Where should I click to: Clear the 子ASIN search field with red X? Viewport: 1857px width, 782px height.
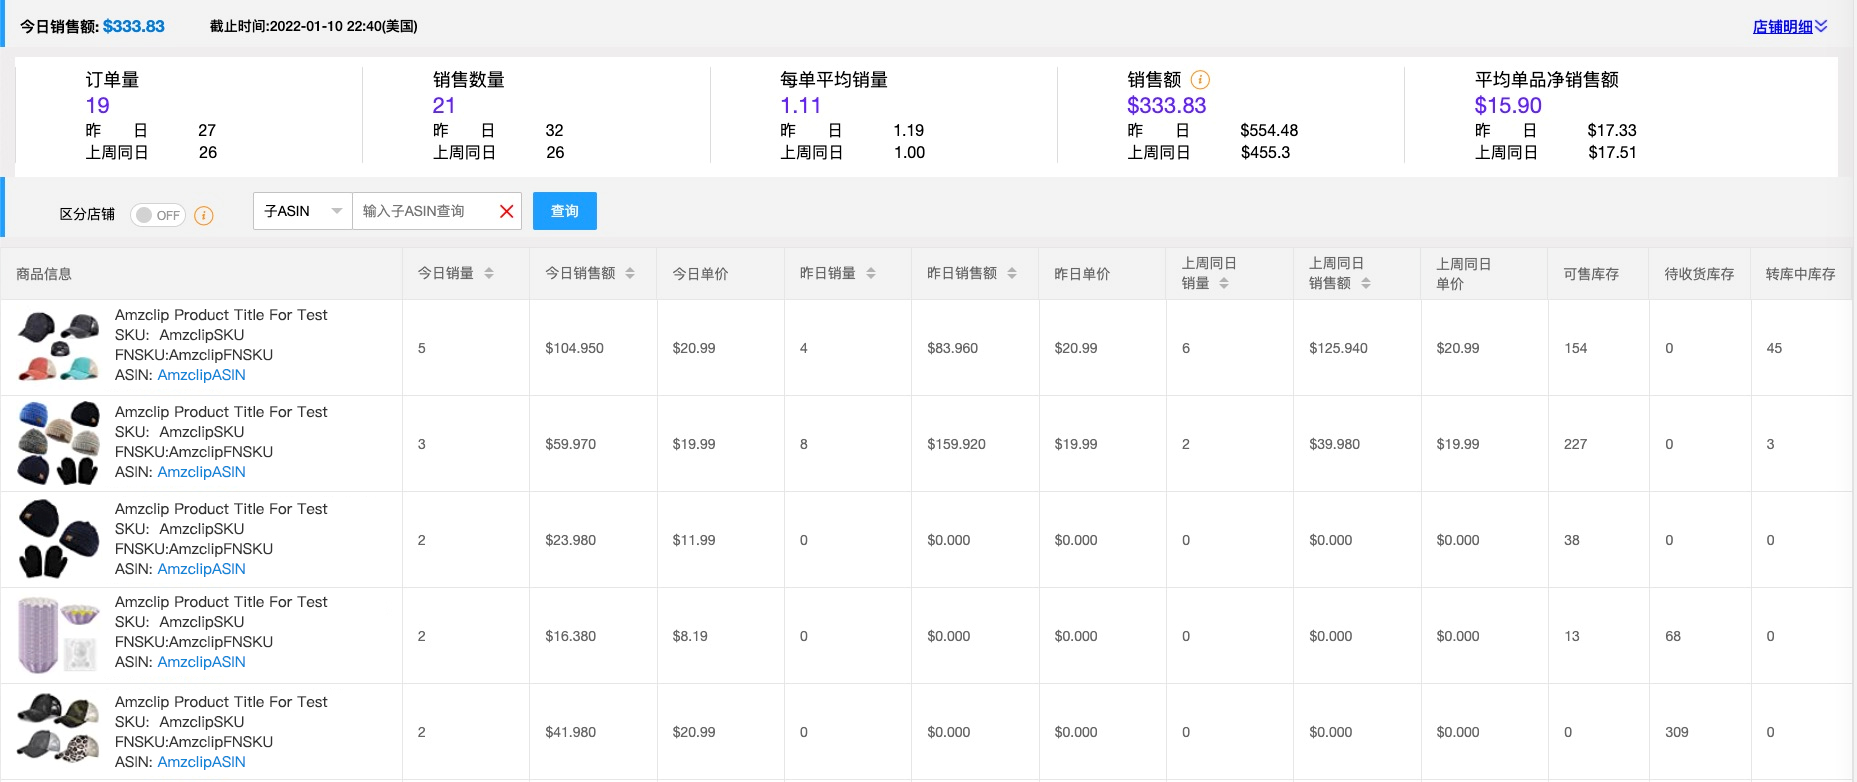[506, 211]
